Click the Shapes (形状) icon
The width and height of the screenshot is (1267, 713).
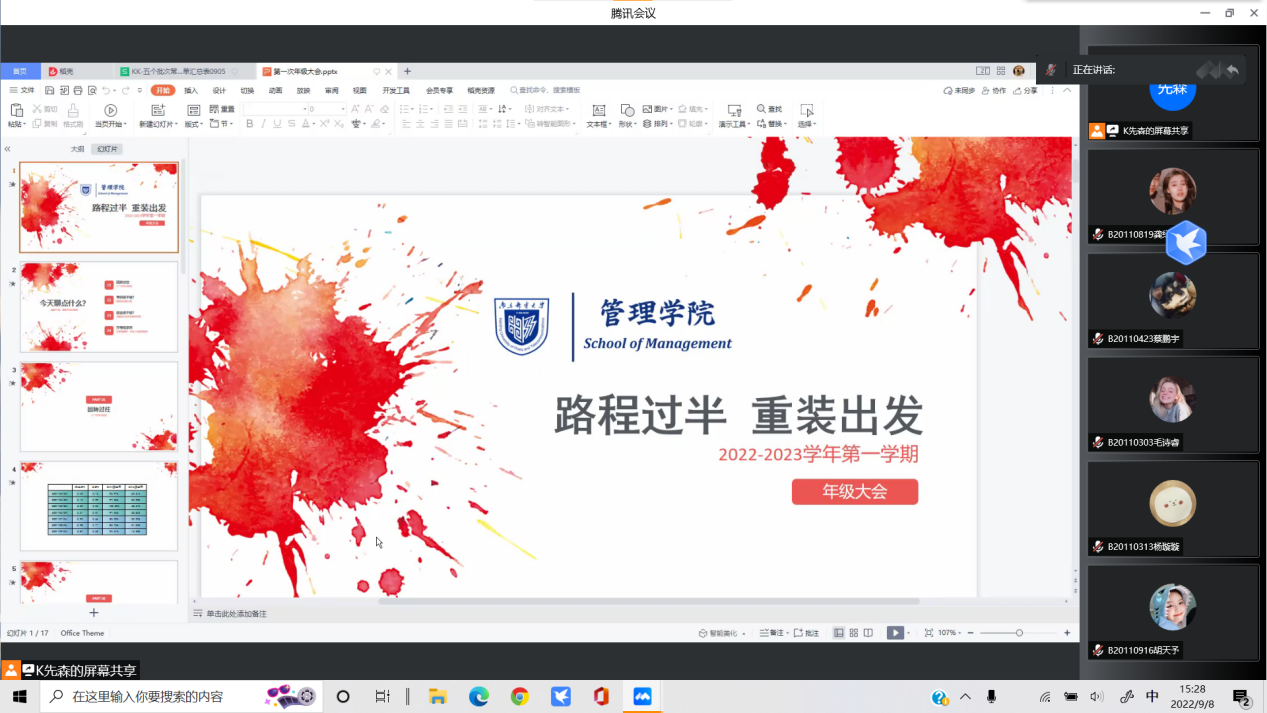tap(626, 110)
